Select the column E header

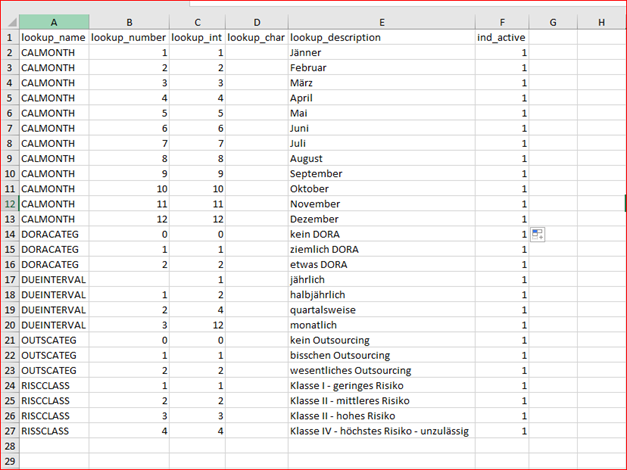coord(380,21)
